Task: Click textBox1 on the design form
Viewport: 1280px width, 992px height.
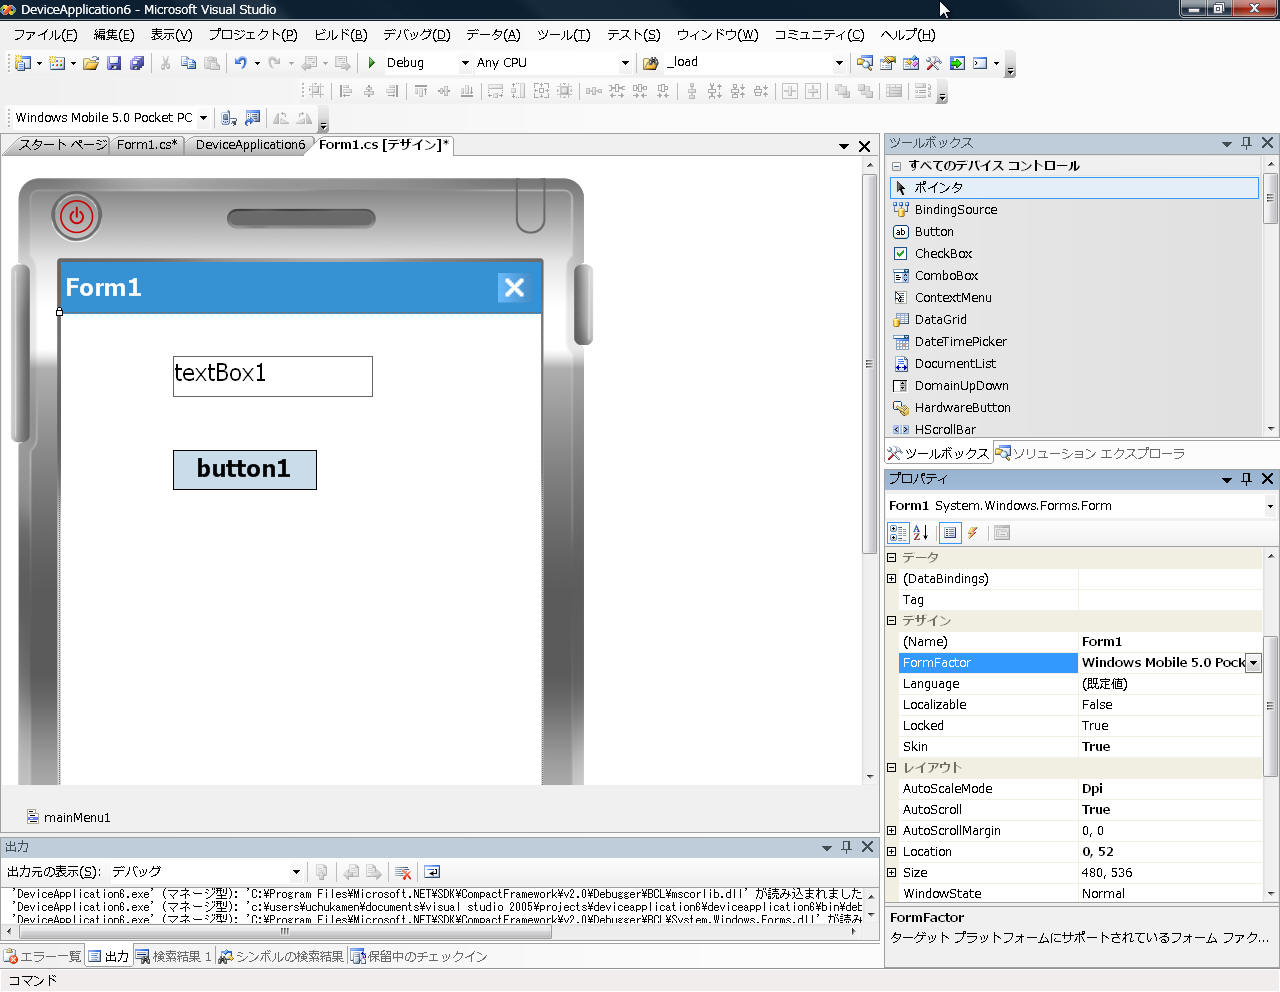Action: point(273,376)
